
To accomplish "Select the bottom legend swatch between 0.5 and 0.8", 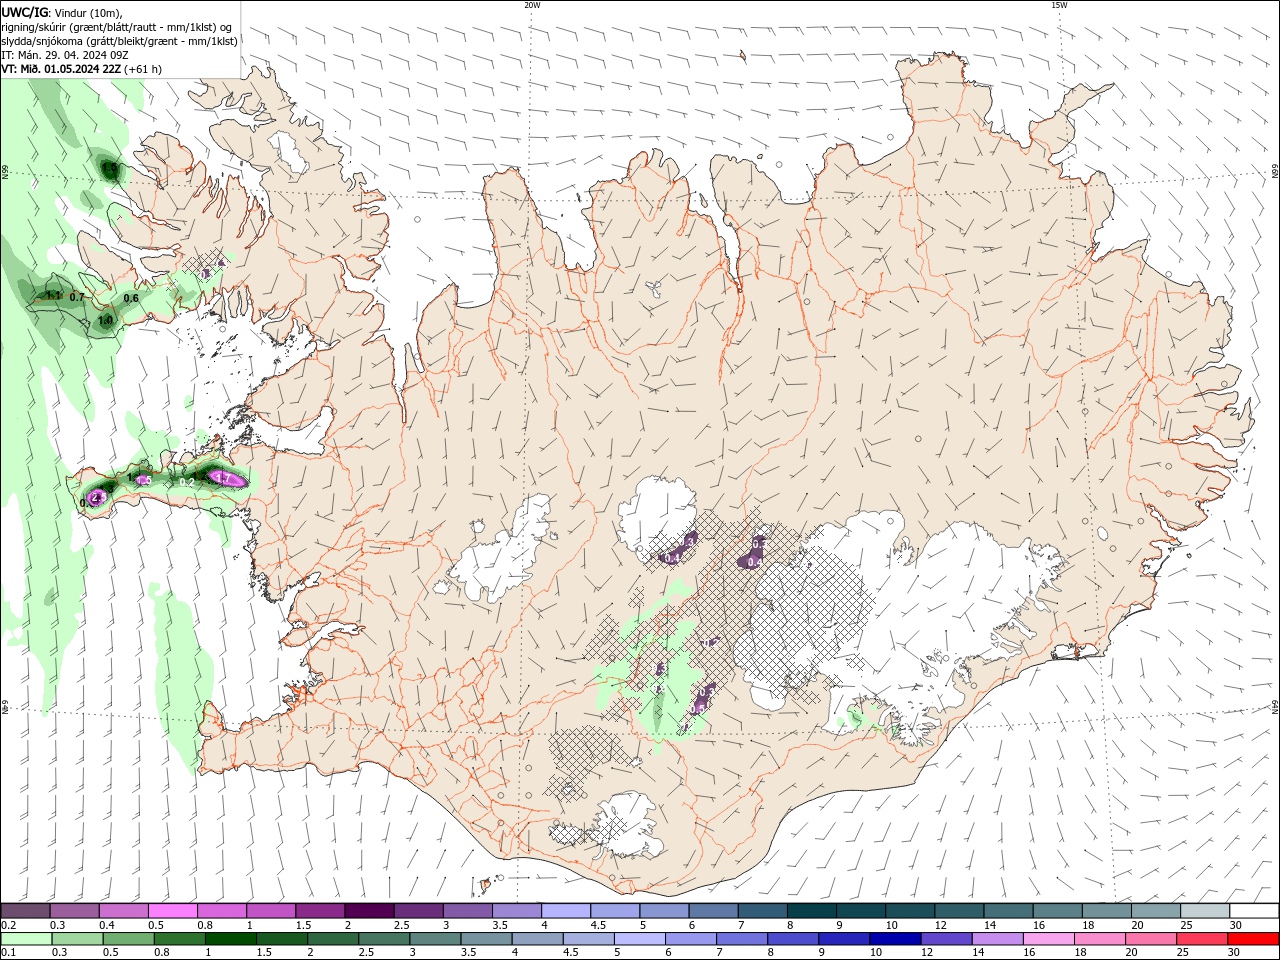I will coord(128,939).
